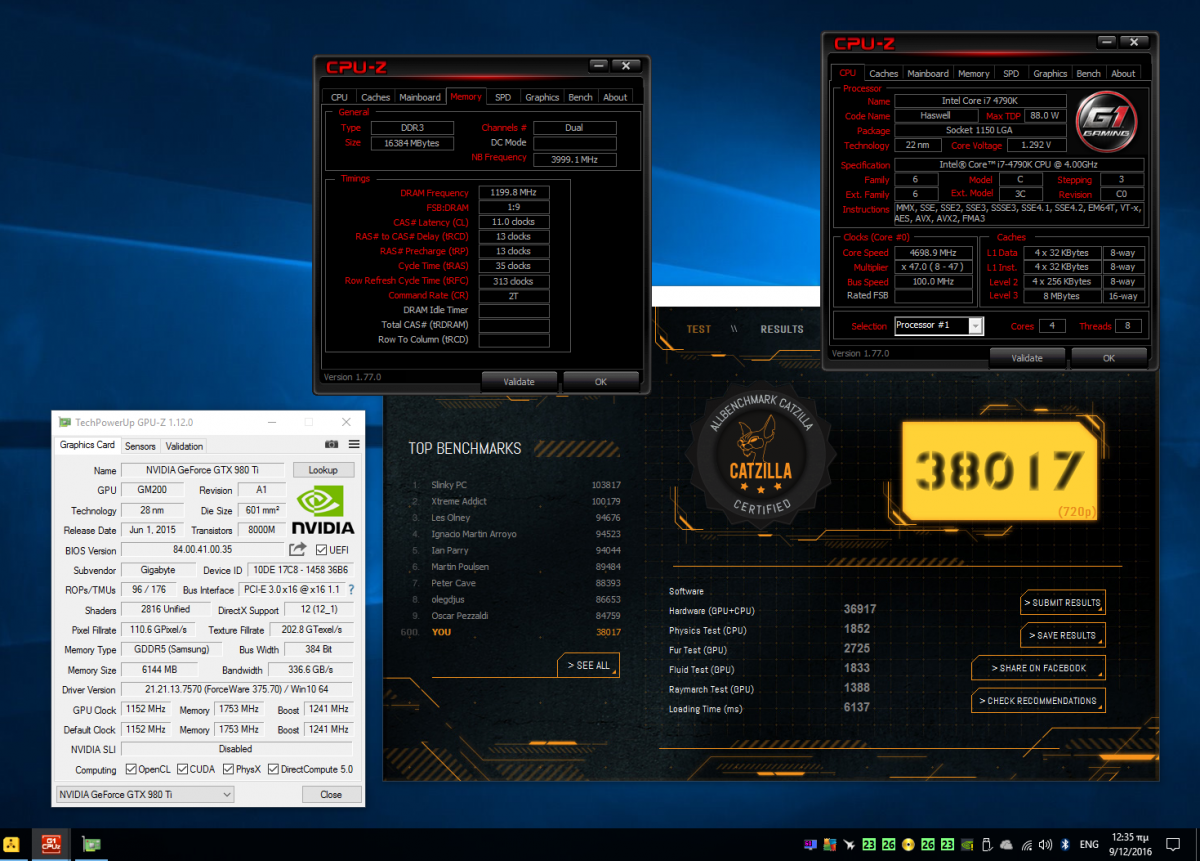The height and width of the screenshot is (861, 1200).
Task: Open the Processor #1 selection dropdown
Action: click(938, 326)
